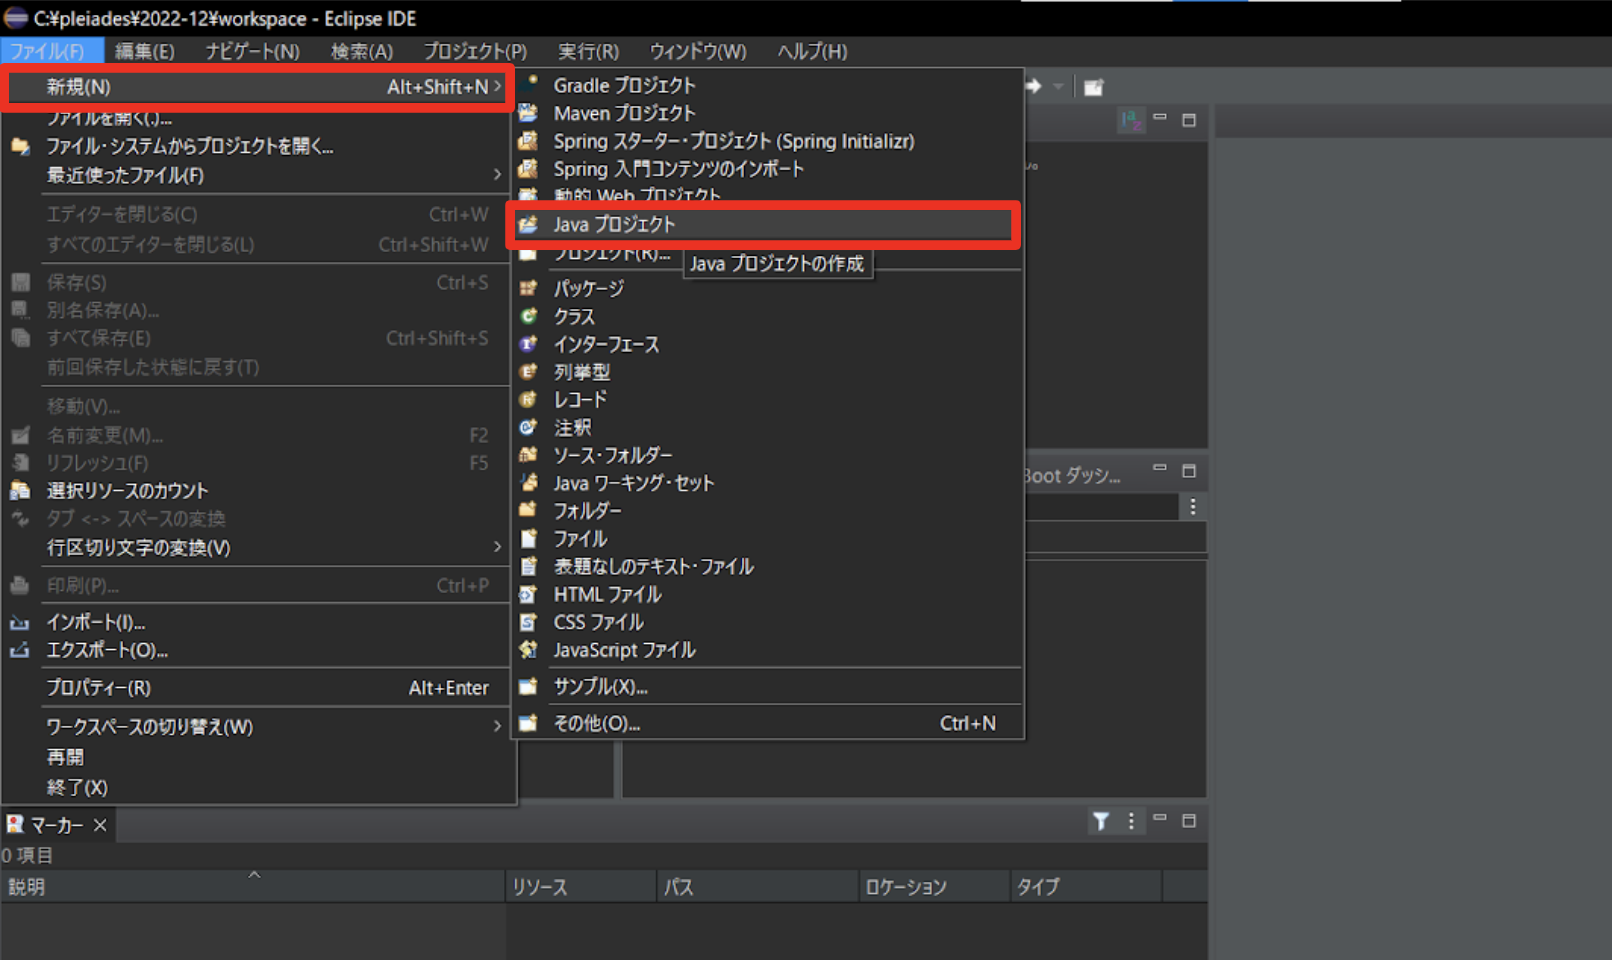The image size is (1612, 960).
Task: Choose エクスポート(O)... menu entry
Action: 258,650
